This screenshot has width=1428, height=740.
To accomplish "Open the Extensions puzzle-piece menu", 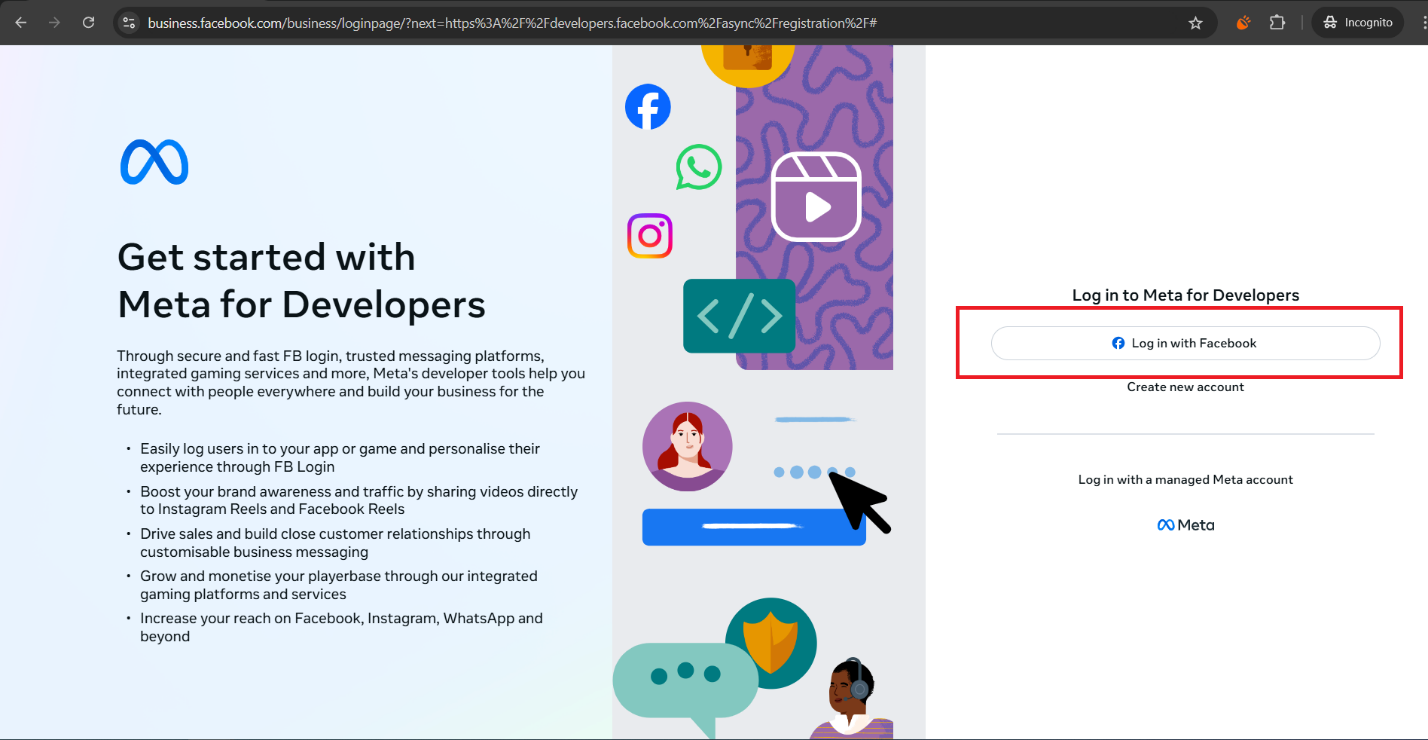I will coord(1277,22).
